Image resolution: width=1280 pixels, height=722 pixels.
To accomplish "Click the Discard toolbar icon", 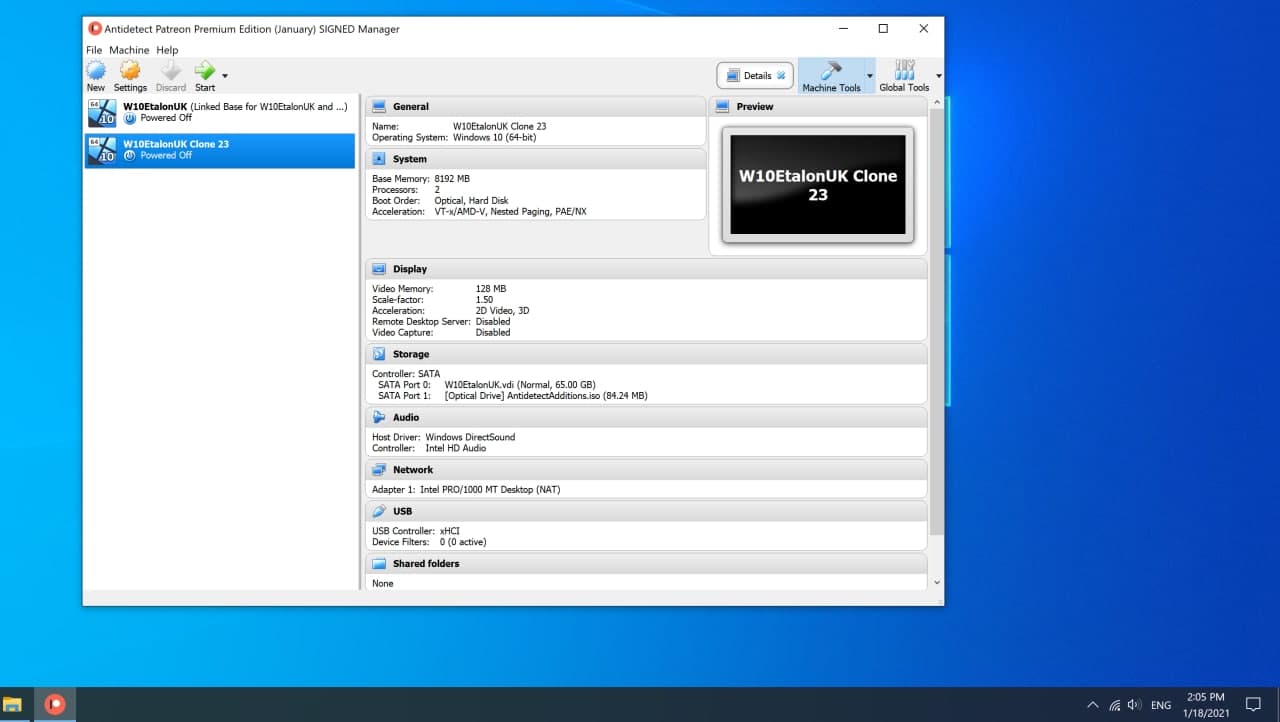I will [x=171, y=75].
